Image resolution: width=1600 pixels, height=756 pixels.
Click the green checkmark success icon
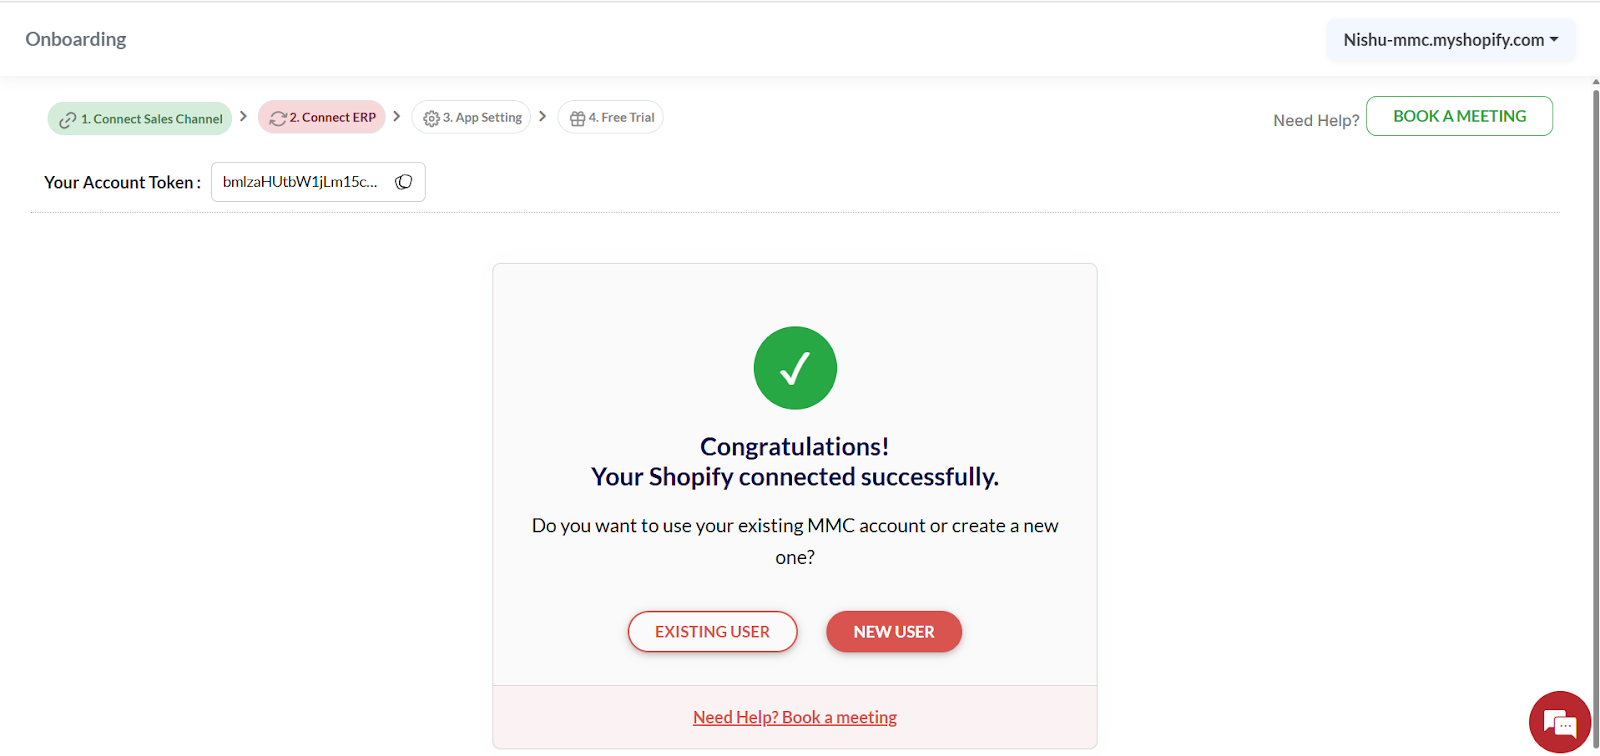pos(794,367)
